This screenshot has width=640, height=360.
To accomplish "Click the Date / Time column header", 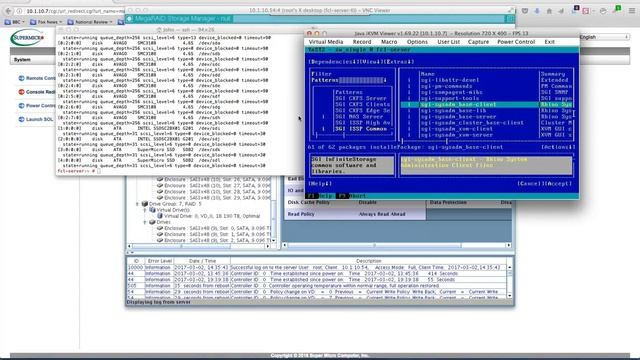I will (202, 261).
